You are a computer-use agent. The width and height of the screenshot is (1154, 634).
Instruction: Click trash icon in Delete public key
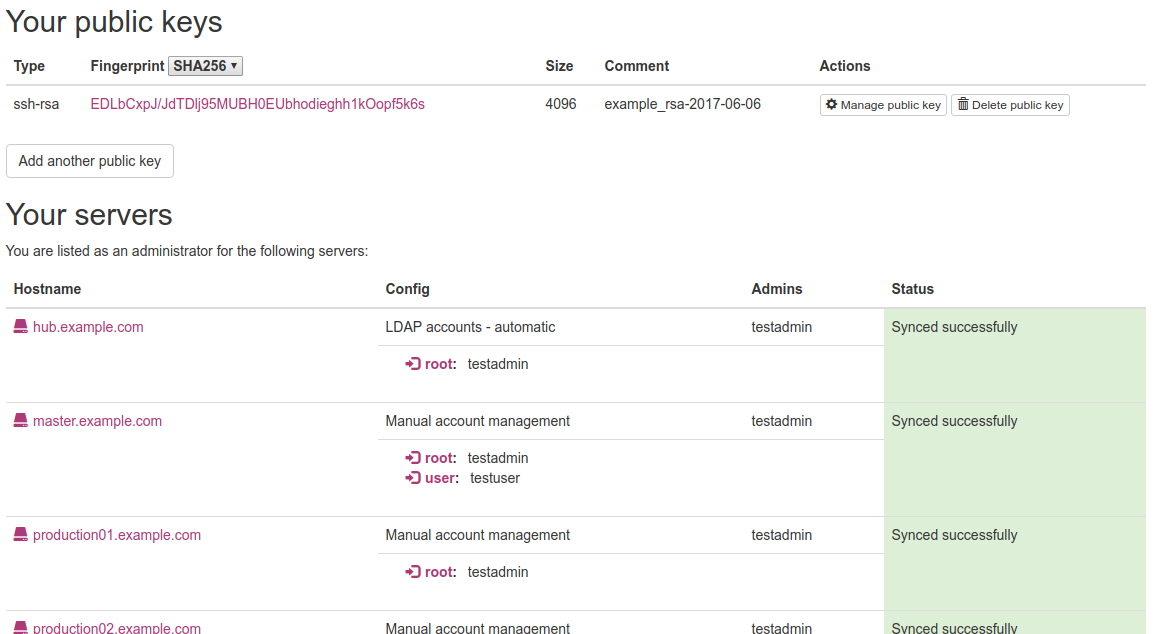point(963,105)
